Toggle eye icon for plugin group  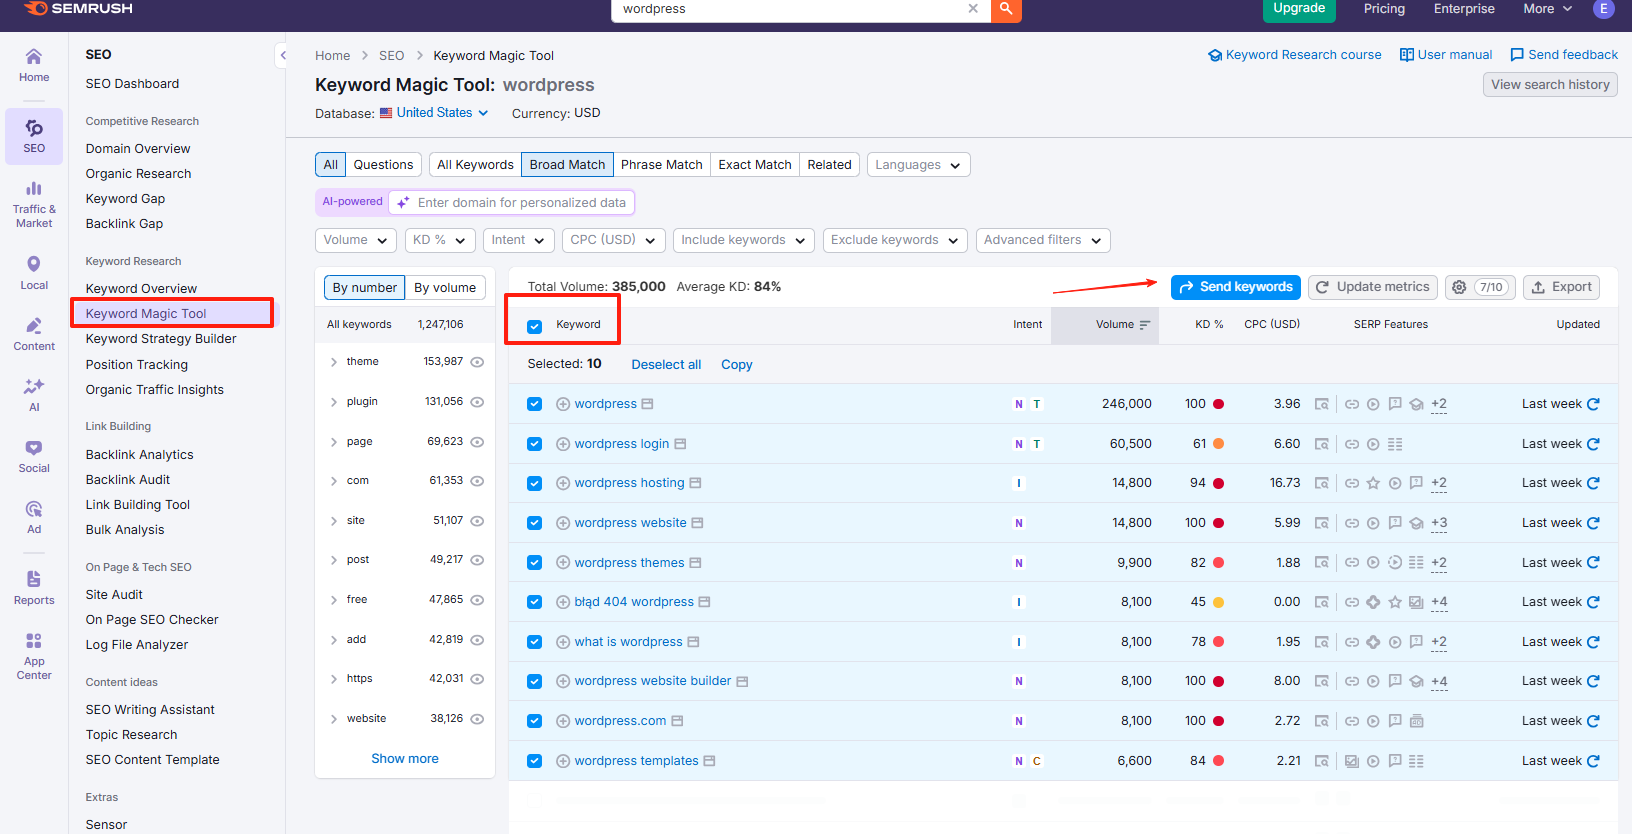(477, 402)
